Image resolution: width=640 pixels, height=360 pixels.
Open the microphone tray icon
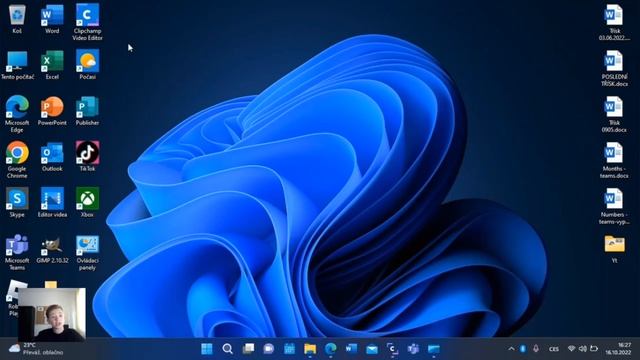pyautogui.click(x=536, y=349)
